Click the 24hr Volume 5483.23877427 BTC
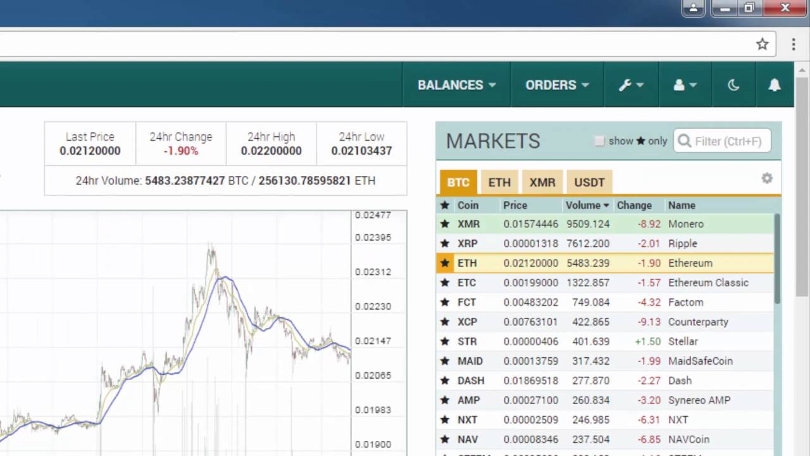Viewport: 810px width, 456px height. pyautogui.click(x=197, y=181)
